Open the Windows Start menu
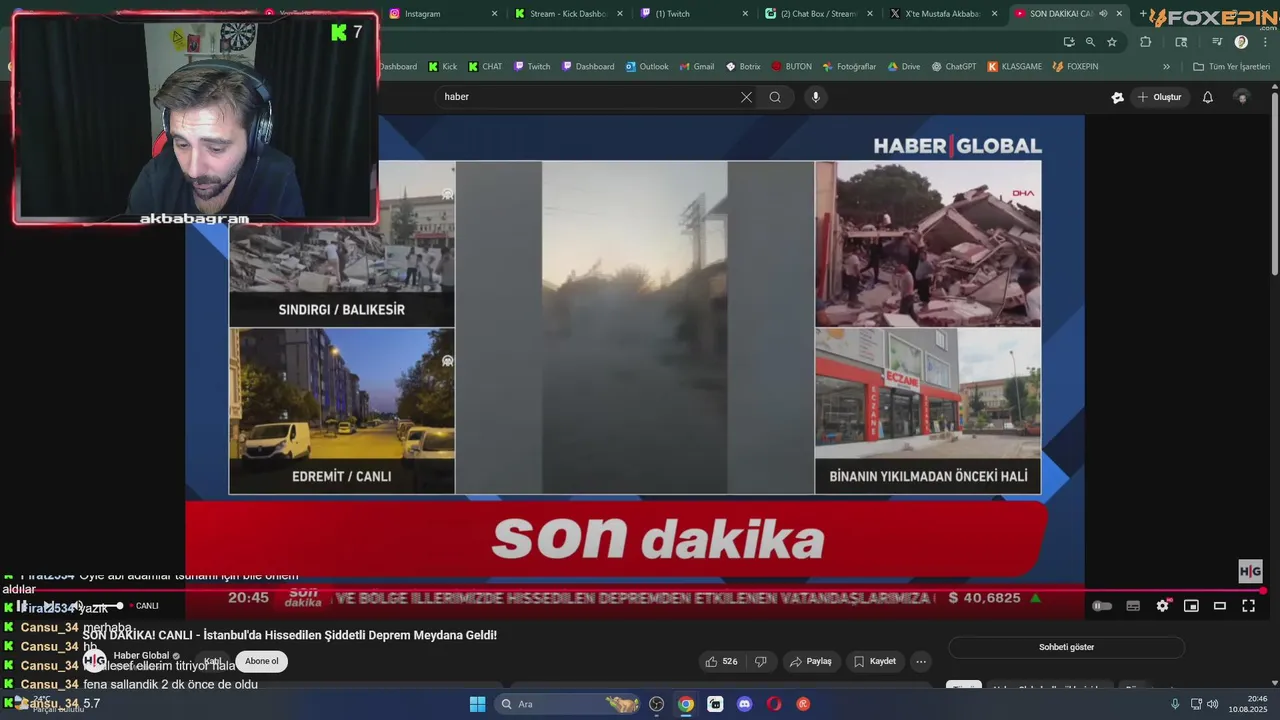The height and width of the screenshot is (720, 1280). 477,704
